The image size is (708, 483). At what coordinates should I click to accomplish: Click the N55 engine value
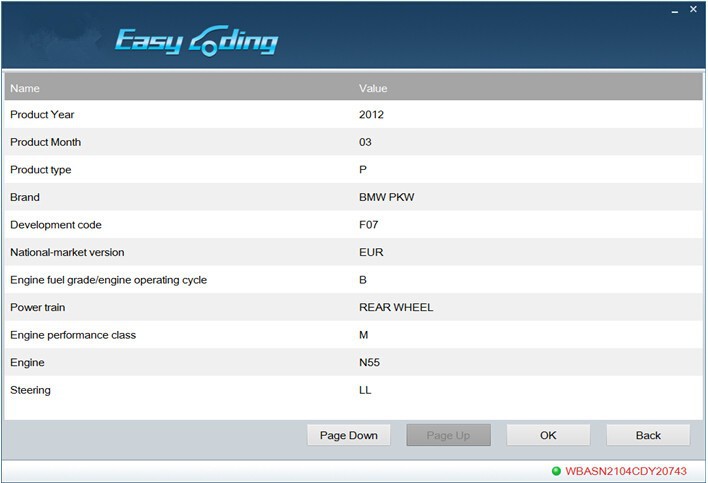pyautogui.click(x=370, y=363)
